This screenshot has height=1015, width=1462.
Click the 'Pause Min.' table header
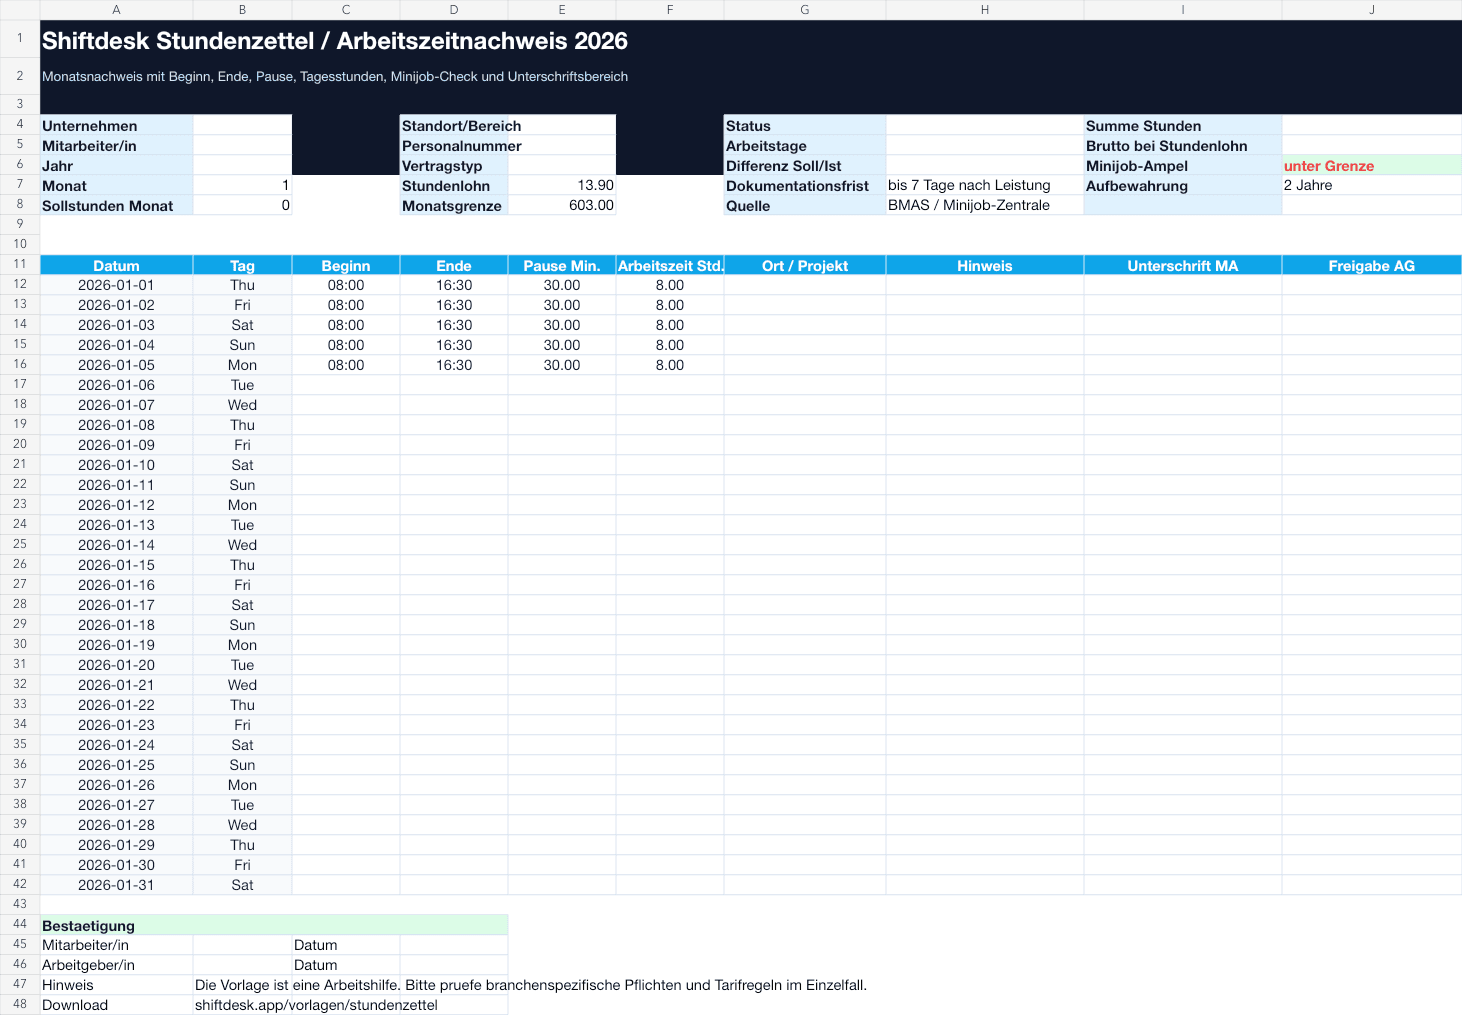point(562,265)
